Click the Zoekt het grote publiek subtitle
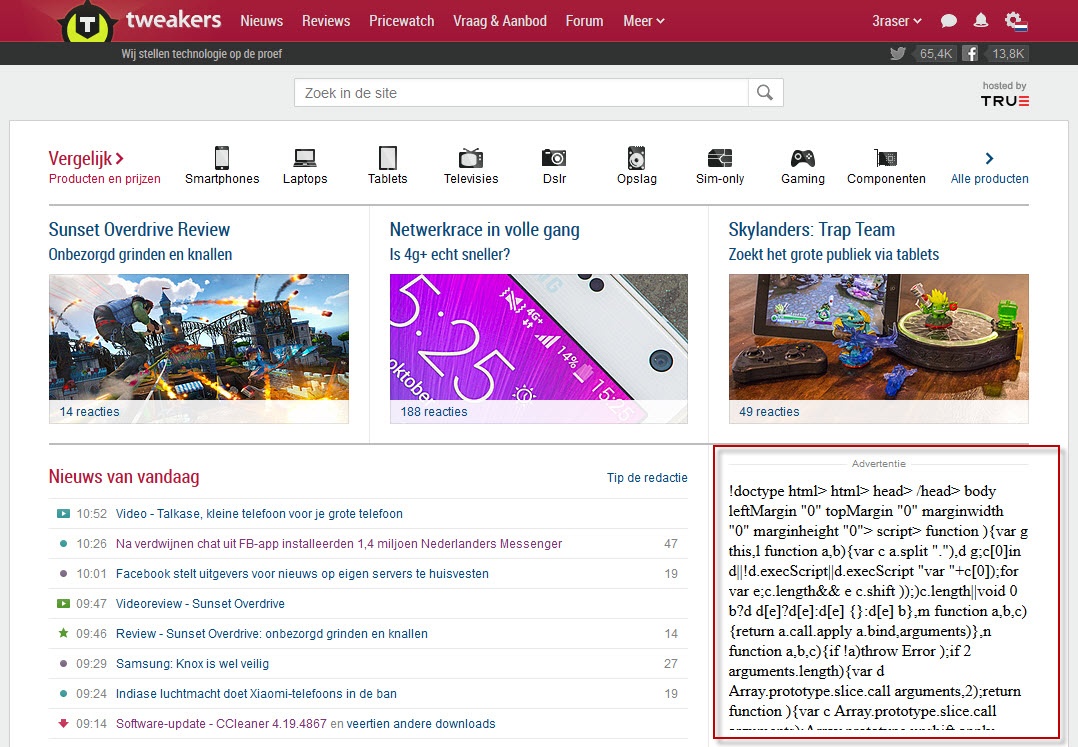This screenshot has height=747, width=1078. tap(833, 254)
